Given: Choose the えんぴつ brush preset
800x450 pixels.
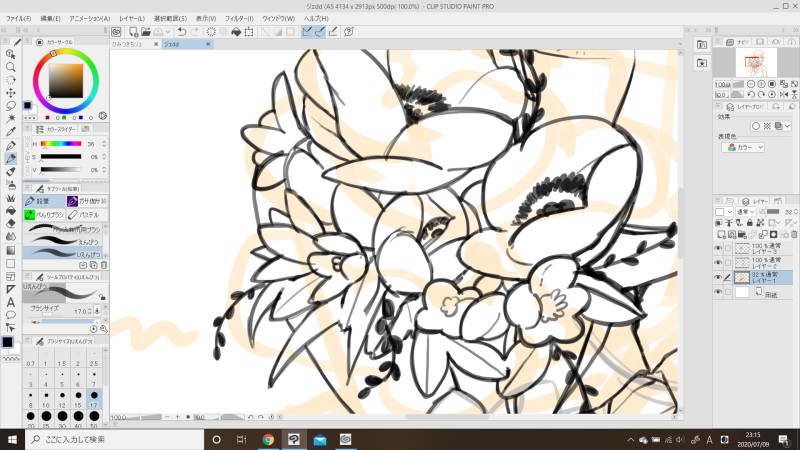Looking at the screenshot, I should 64,241.
